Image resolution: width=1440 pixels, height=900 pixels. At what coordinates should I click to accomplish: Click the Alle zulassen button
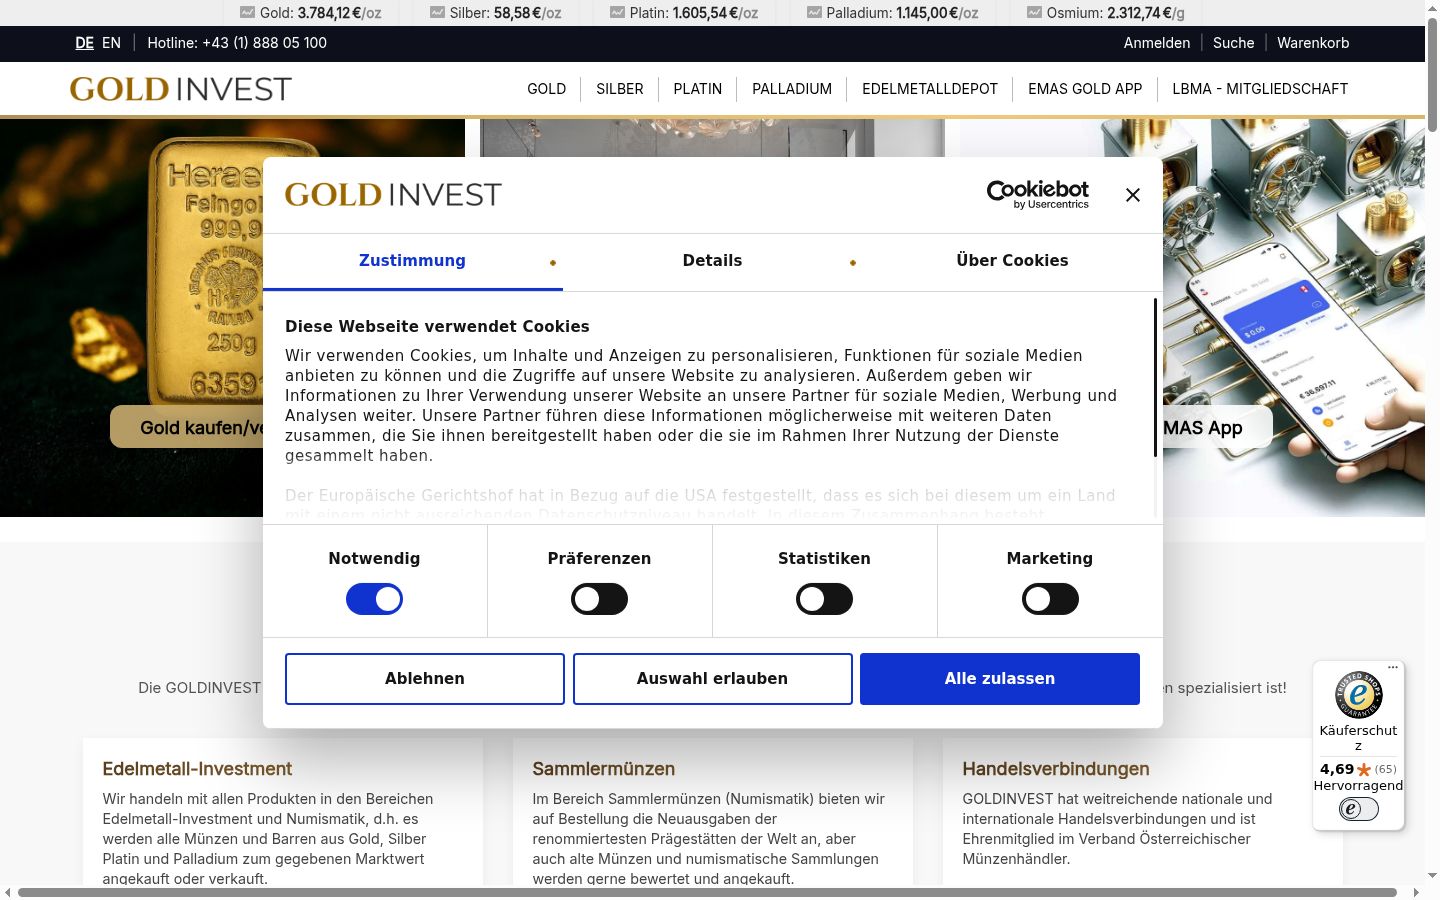(1000, 679)
